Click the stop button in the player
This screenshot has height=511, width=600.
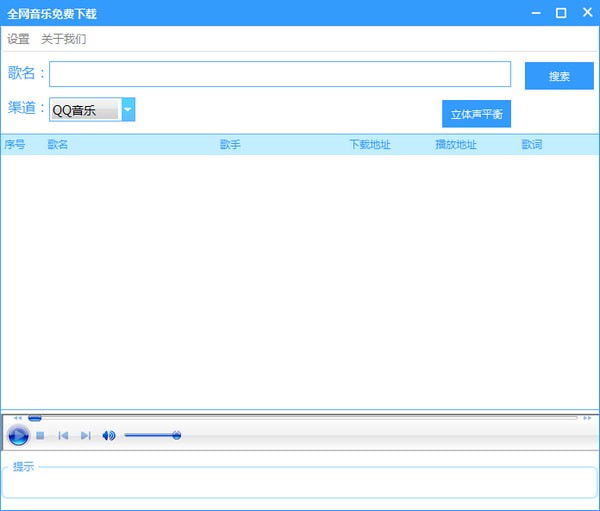[40, 436]
